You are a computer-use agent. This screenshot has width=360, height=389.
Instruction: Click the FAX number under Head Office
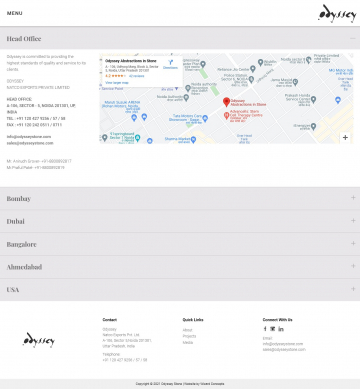34,125
